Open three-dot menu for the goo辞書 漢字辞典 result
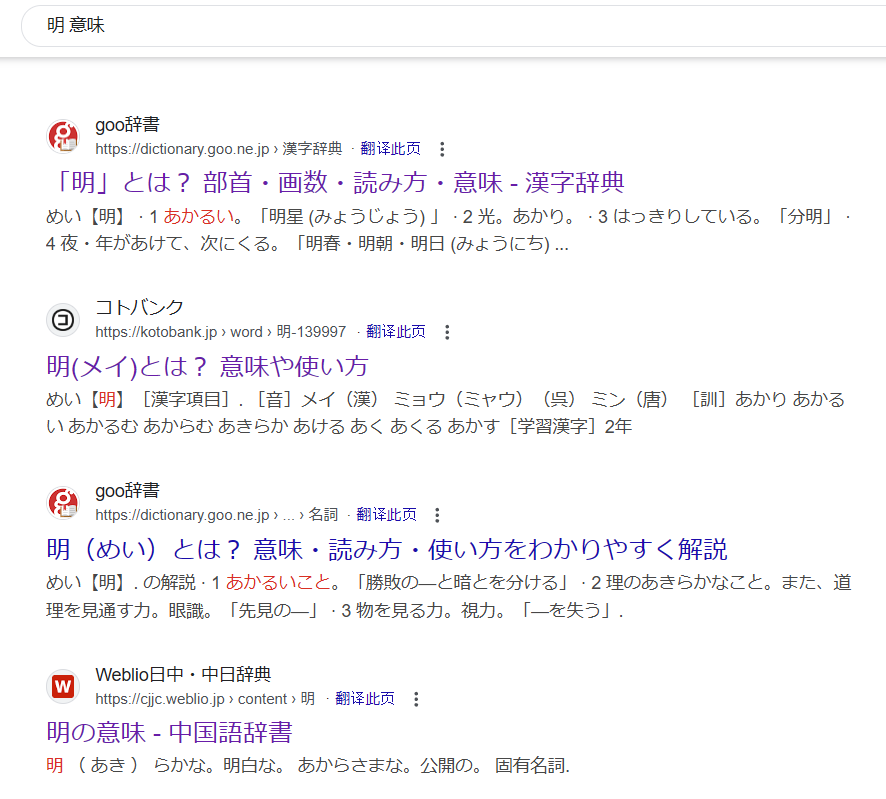The height and width of the screenshot is (799, 886). (x=442, y=149)
